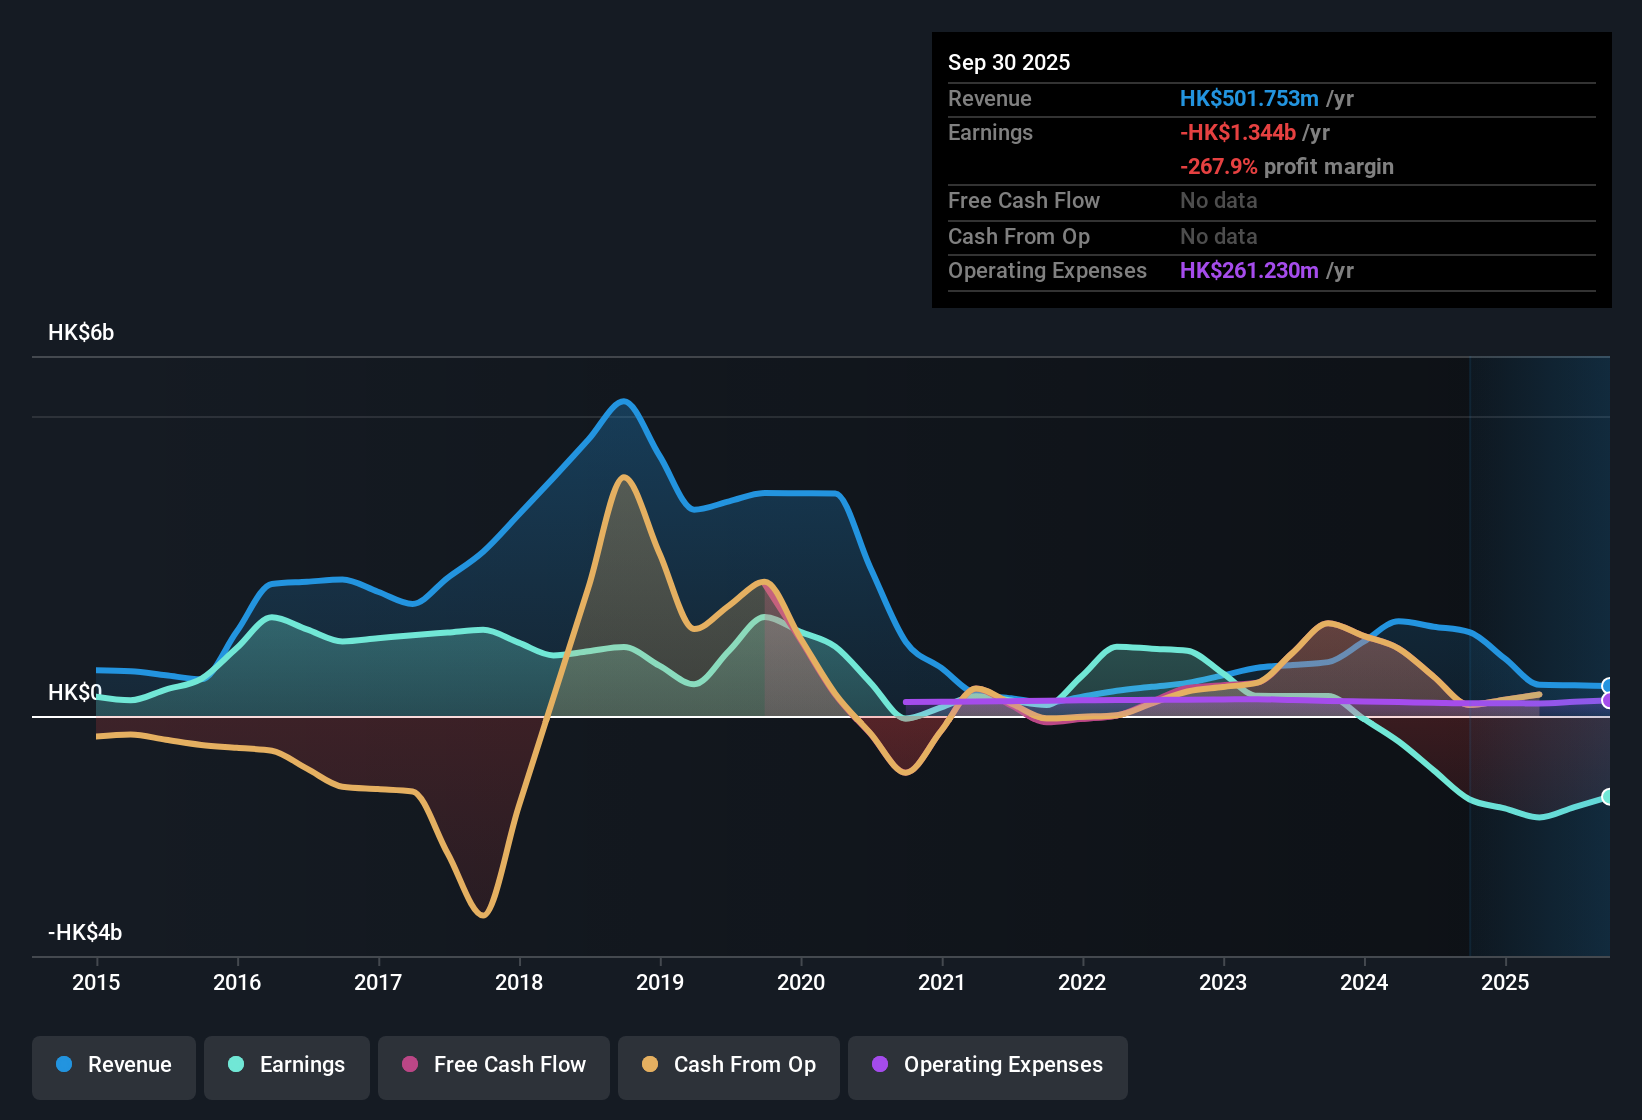
Task: Click the -267.9% profit margin text
Action: click(x=1286, y=166)
